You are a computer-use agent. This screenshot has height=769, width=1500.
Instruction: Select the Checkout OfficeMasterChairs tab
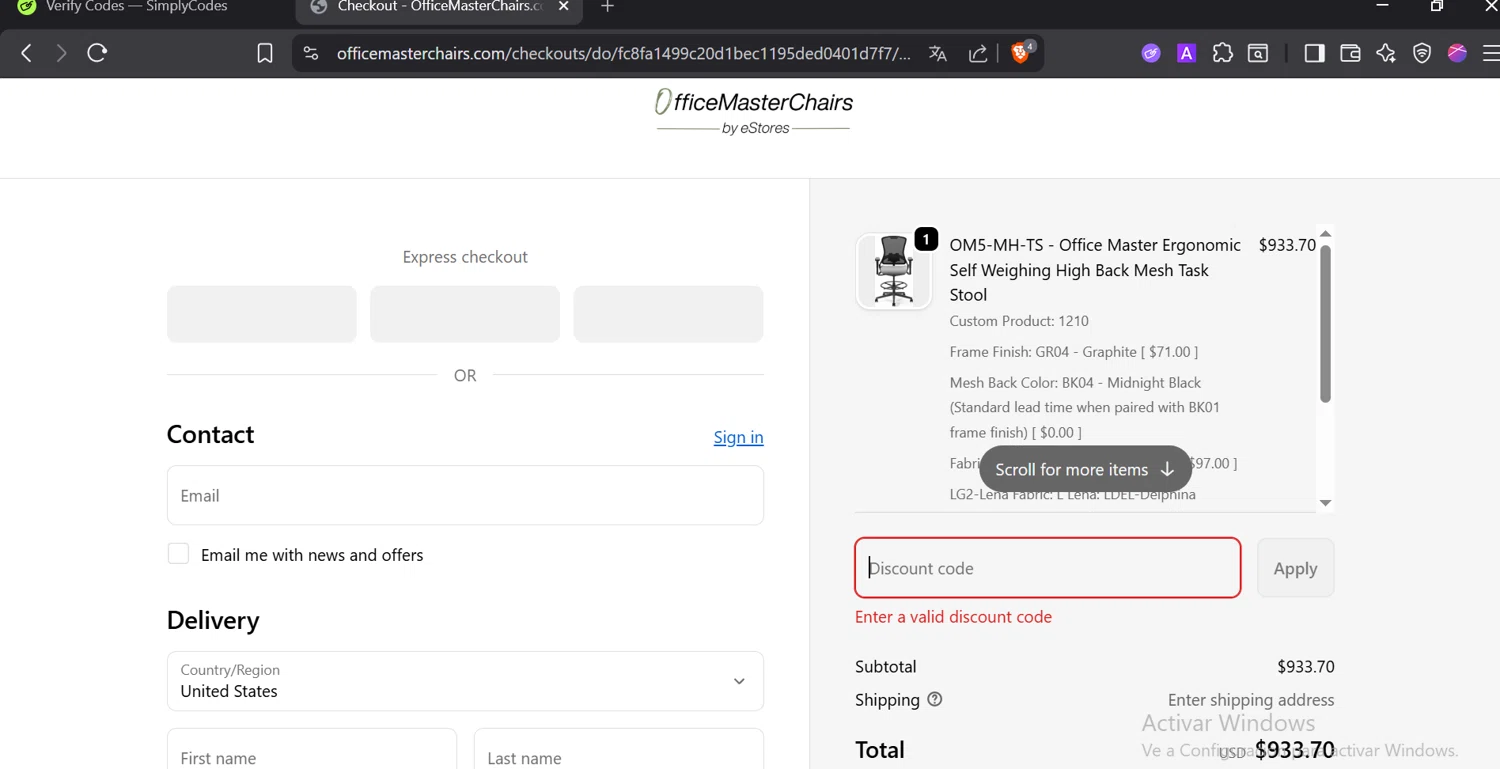tap(440, 7)
